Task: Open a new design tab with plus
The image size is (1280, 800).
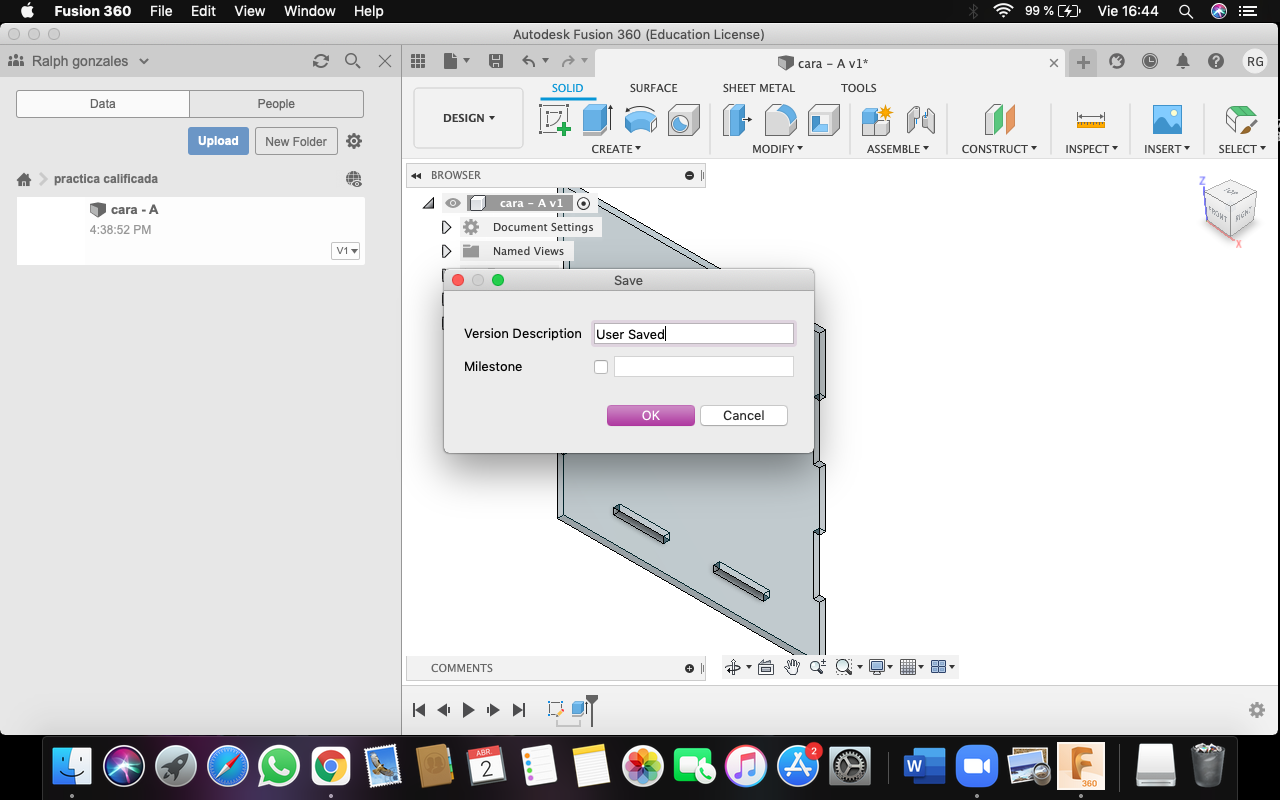Action: tap(1083, 62)
